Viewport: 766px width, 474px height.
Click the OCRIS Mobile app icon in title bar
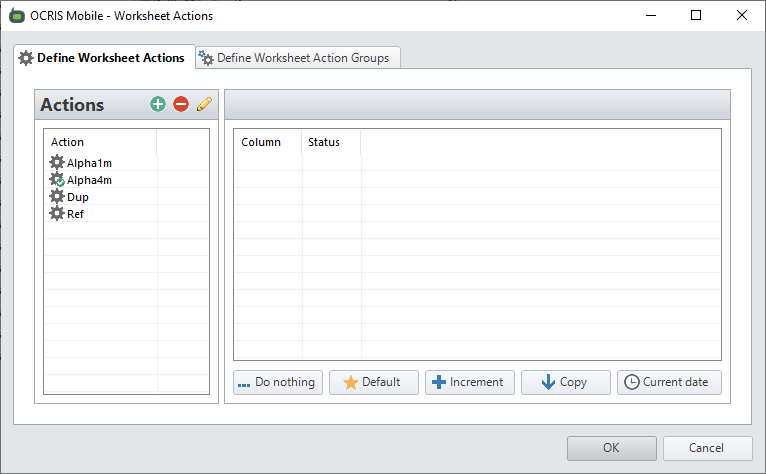pos(17,16)
